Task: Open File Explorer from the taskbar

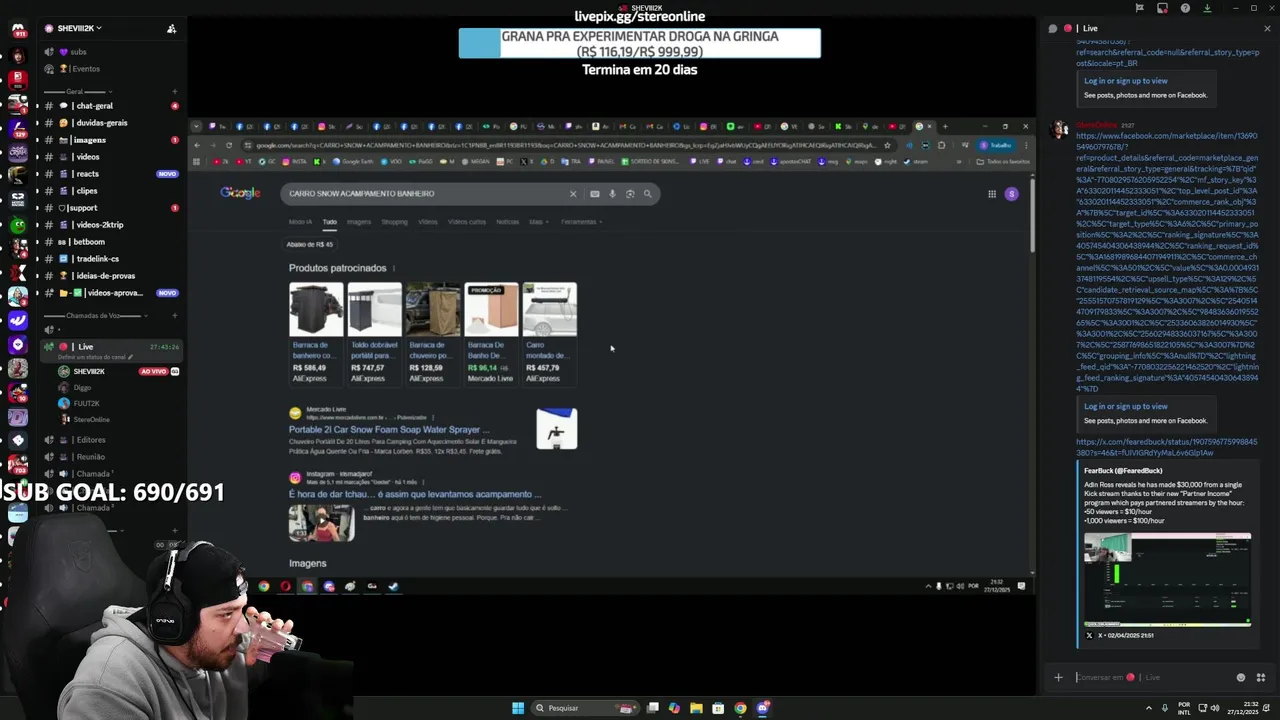Action: (x=696, y=708)
